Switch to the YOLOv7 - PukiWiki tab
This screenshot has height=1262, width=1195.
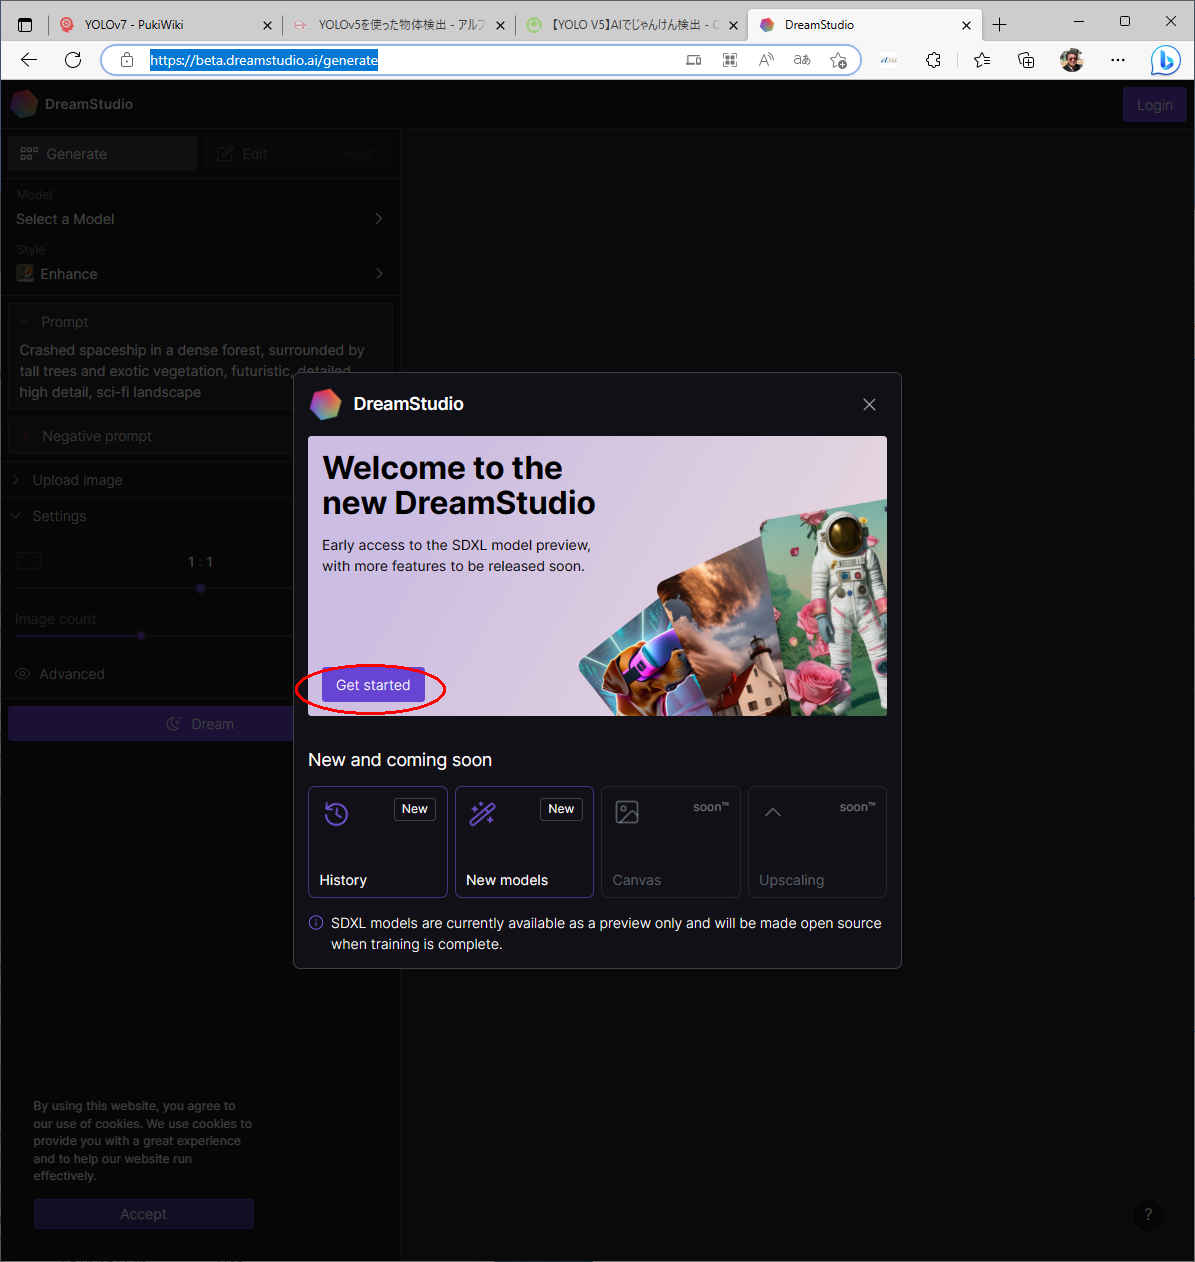[134, 25]
